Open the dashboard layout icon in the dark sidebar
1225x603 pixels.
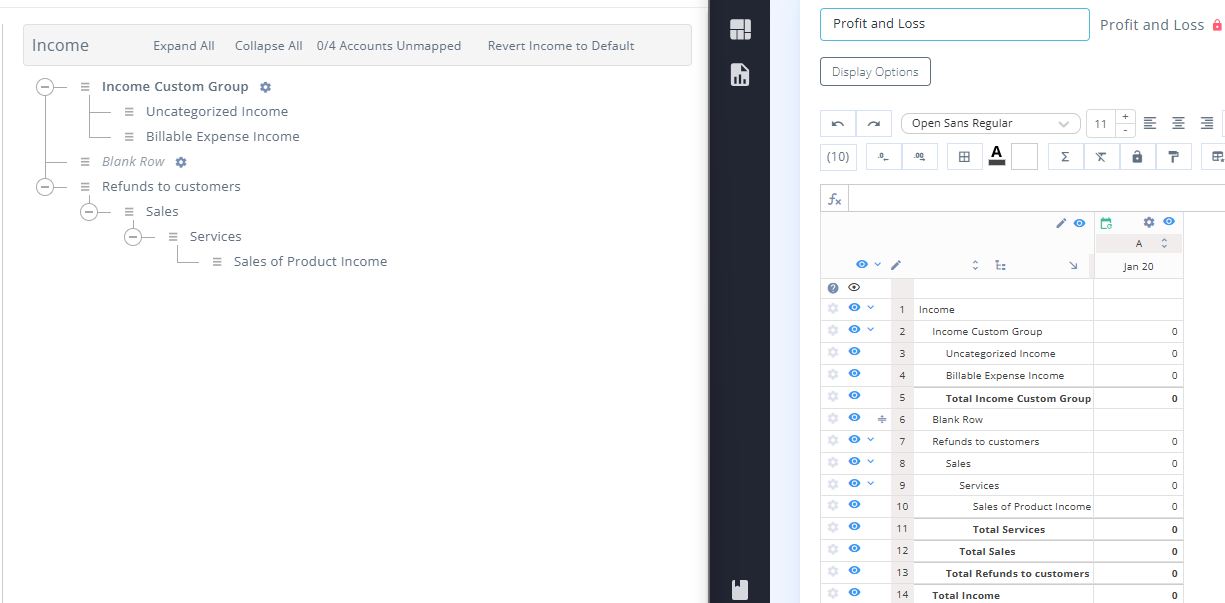pos(740,30)
